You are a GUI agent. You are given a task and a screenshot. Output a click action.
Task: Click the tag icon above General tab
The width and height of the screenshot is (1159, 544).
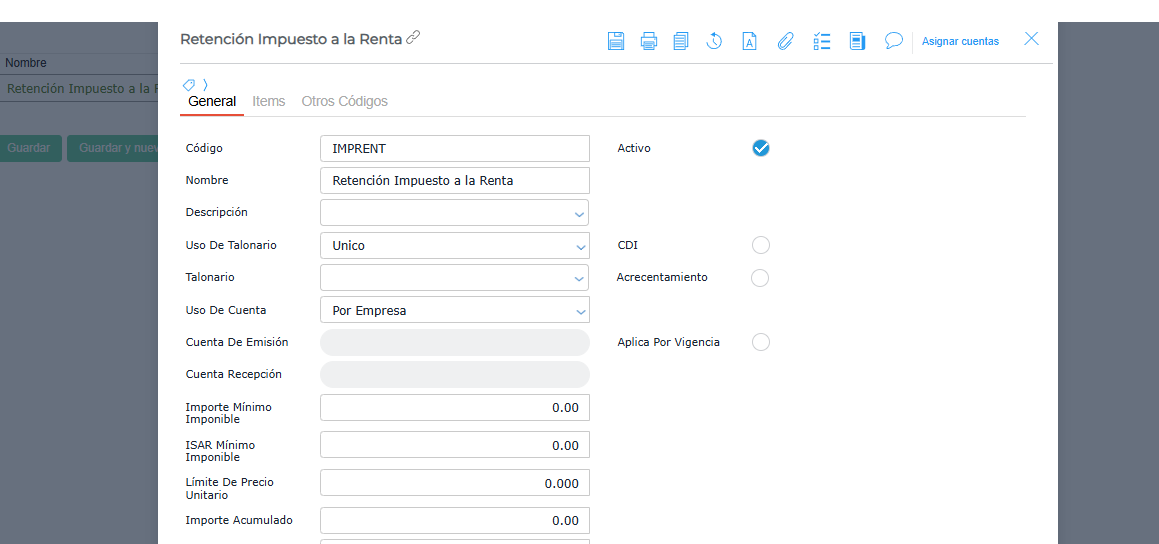click(189, 85)
